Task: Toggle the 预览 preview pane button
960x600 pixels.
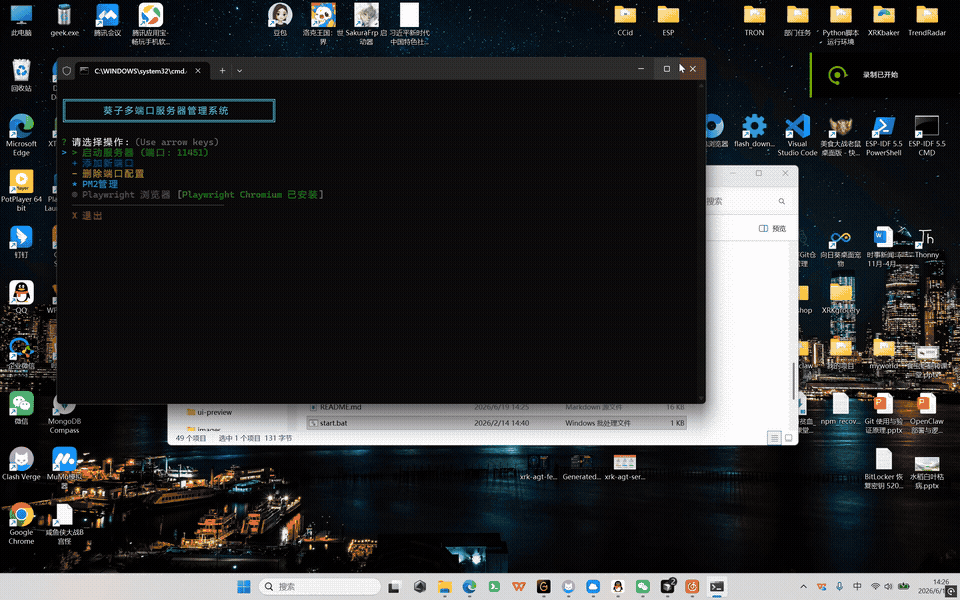Action: tap(773, 228)
